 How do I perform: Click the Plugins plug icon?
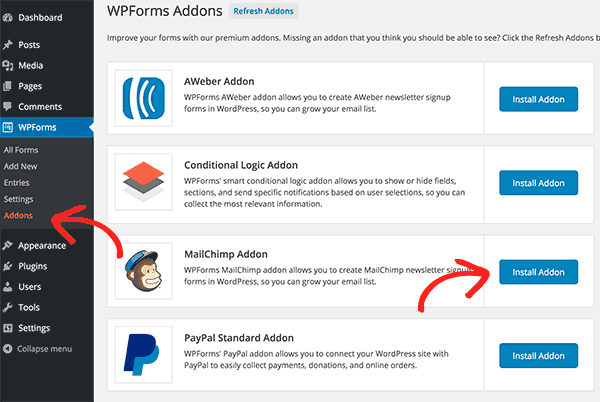pyautogui.click(x=8, y=266)
